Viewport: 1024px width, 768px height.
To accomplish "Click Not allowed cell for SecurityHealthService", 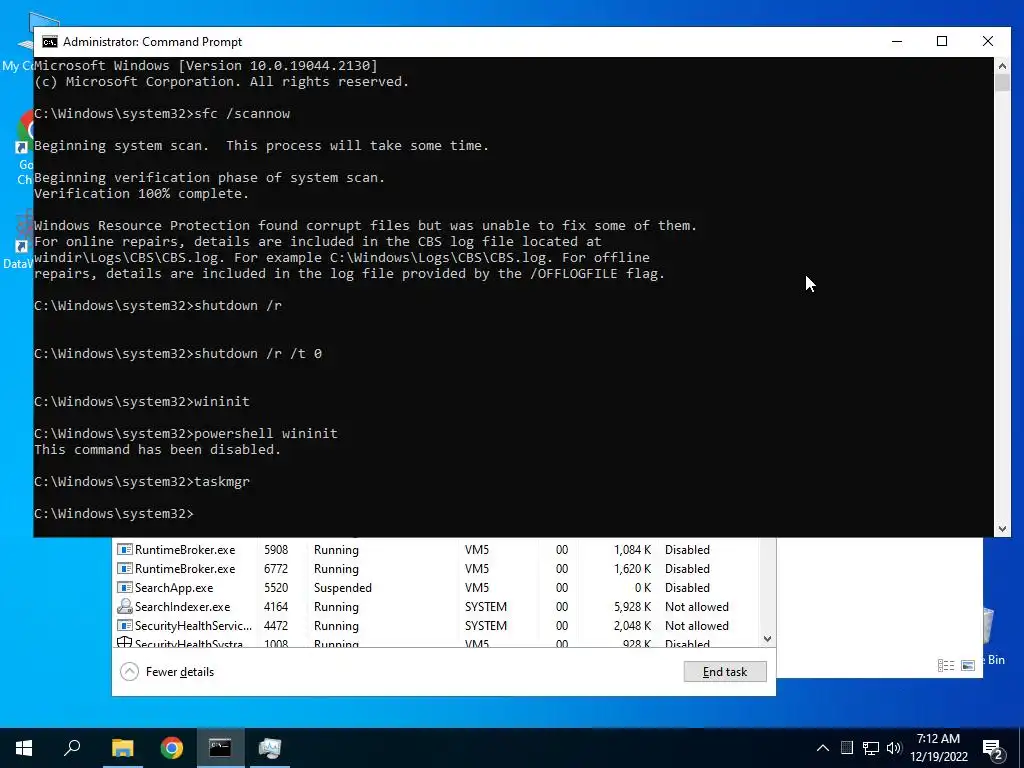I will 696,626.
